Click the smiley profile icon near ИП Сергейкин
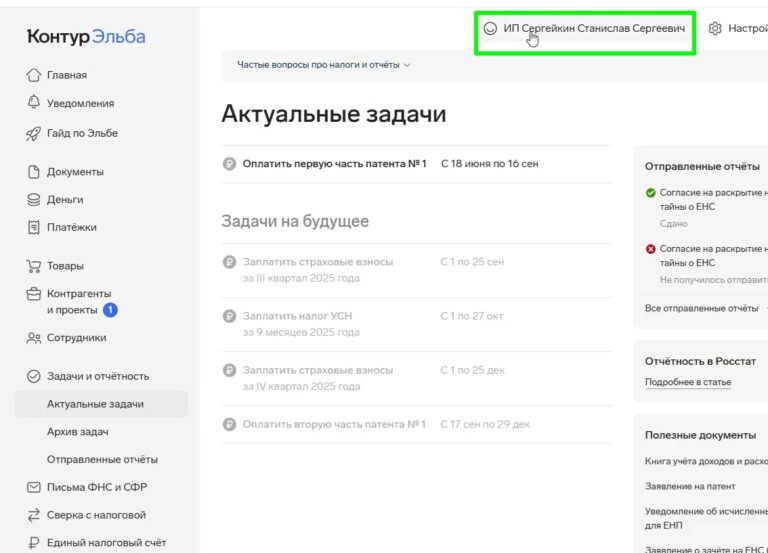Screen dimensions: 768x553 click(x=490, y=28)
